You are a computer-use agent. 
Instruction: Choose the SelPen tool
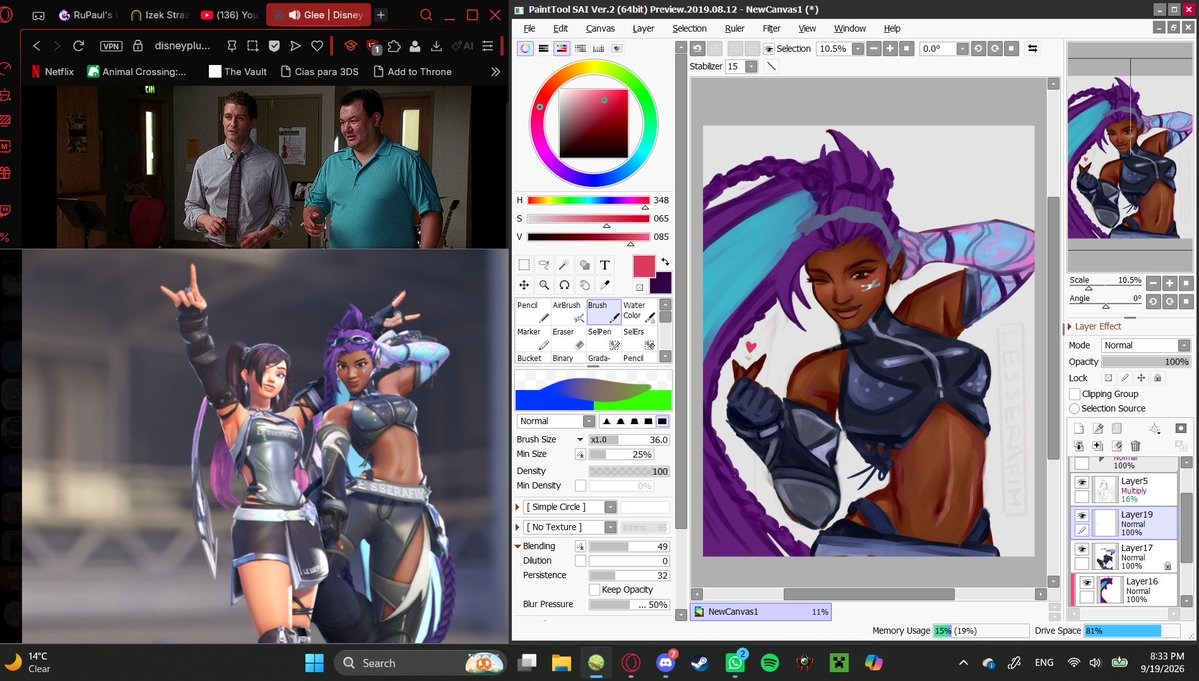click(x=604, y=338)
